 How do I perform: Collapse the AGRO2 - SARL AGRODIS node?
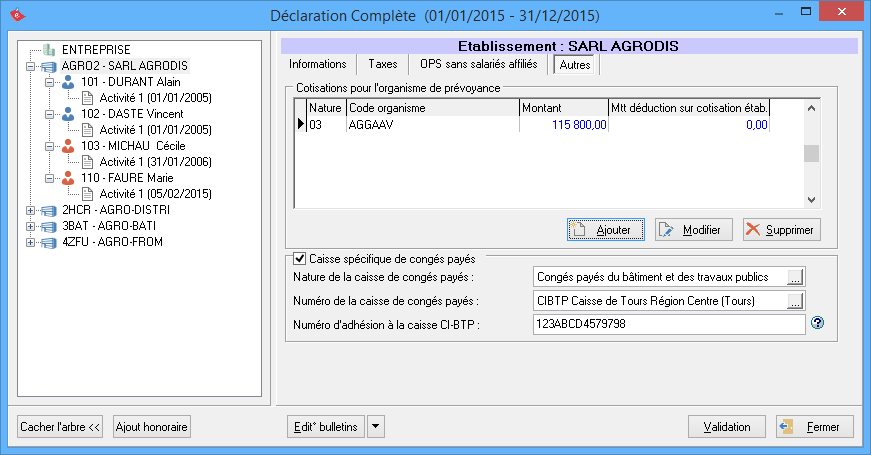click(31, 66)
